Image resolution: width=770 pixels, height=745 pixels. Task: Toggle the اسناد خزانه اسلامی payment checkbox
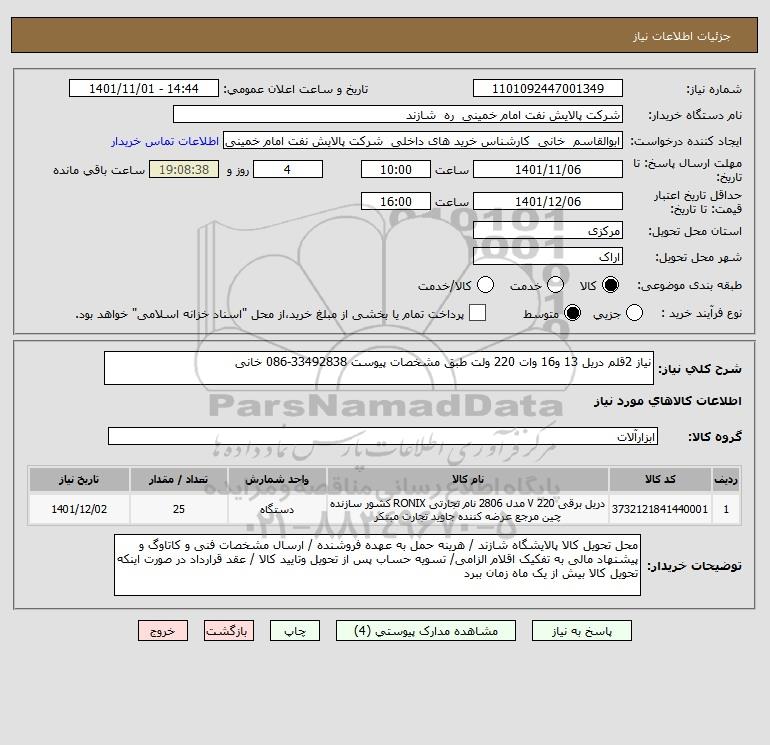(477, 313)
